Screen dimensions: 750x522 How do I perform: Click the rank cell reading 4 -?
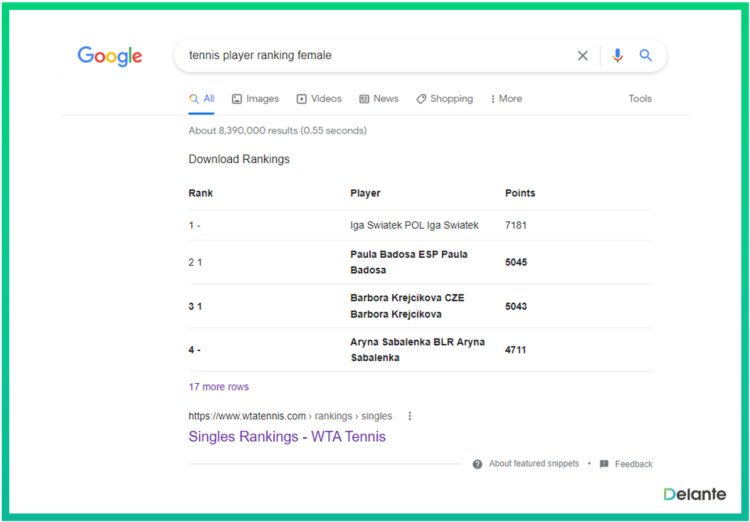coord(194,350)
